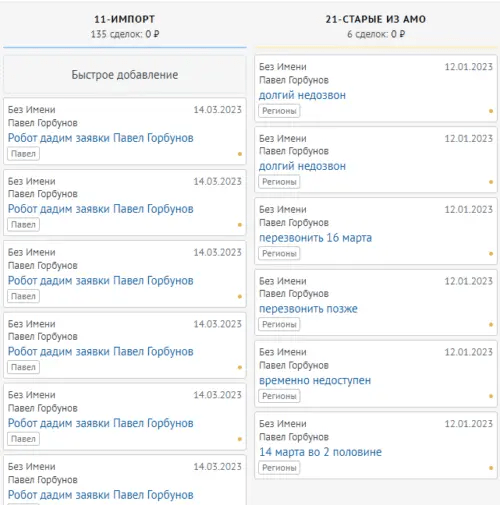Click the '6 сделок: 0 ₽' summary
The height and width of the screenshot is (505, 500).
click(x=376, y=34)
